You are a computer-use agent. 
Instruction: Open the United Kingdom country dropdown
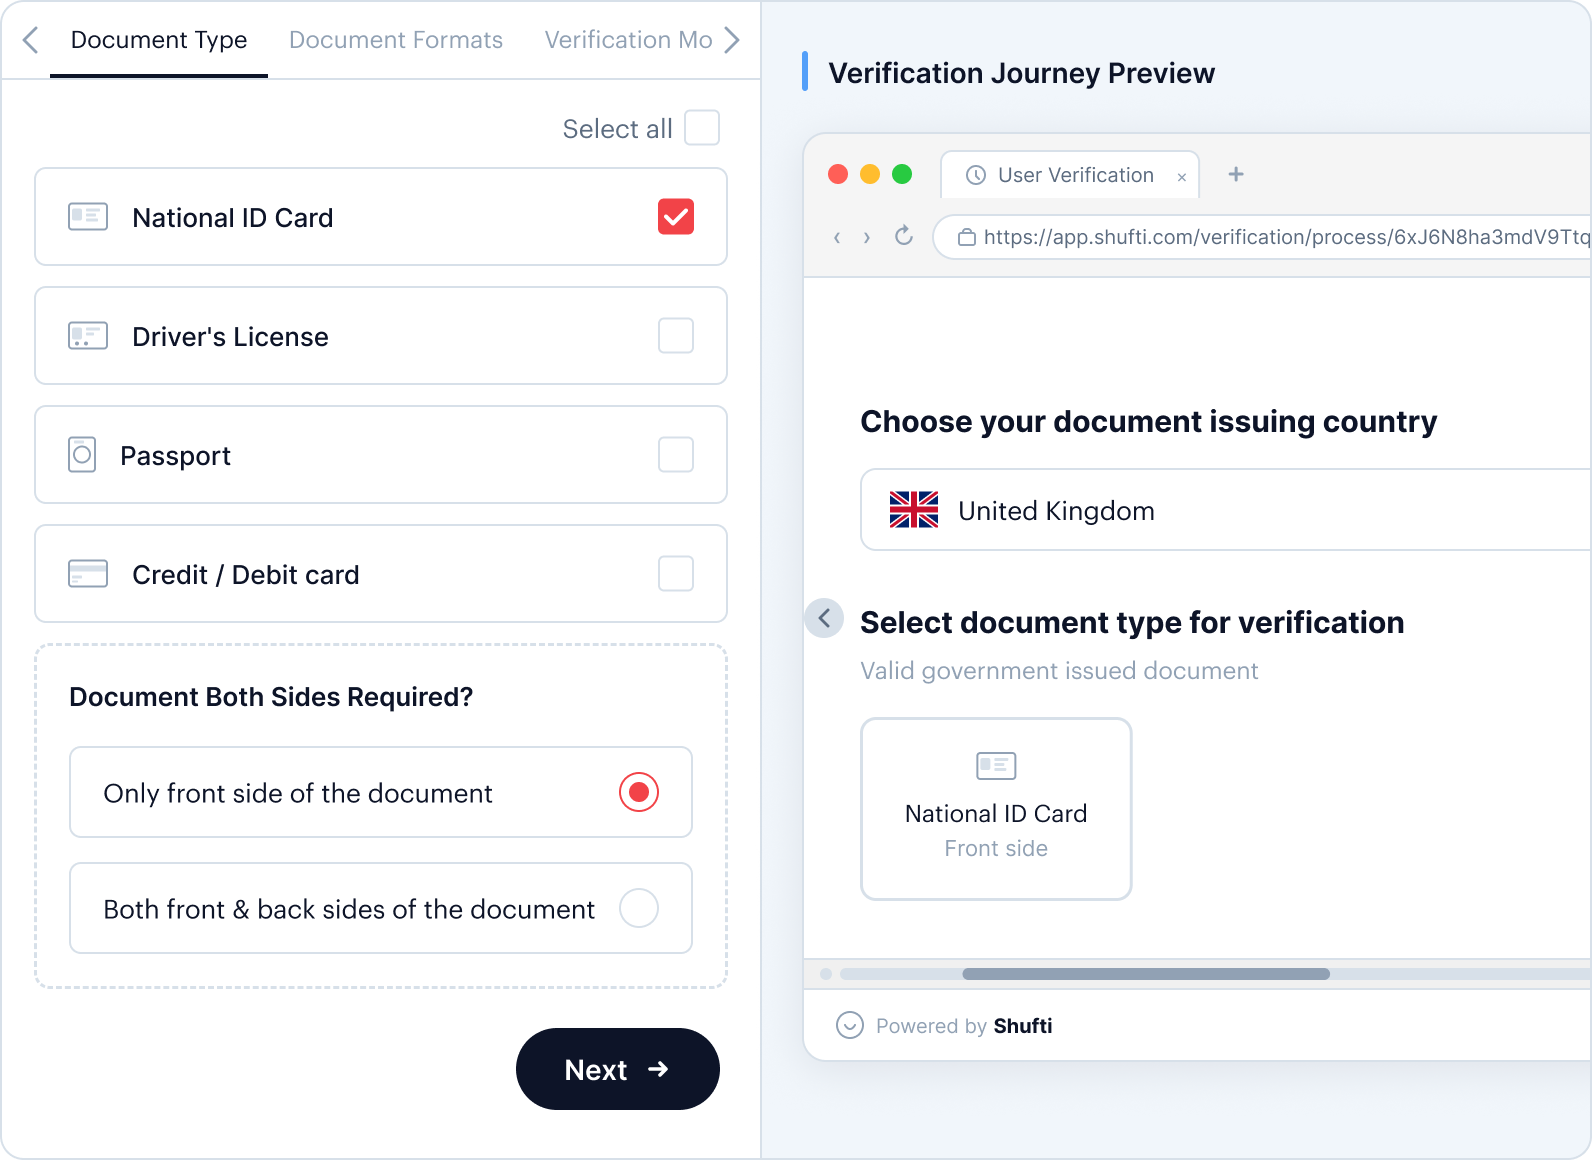coord(1226,510)
